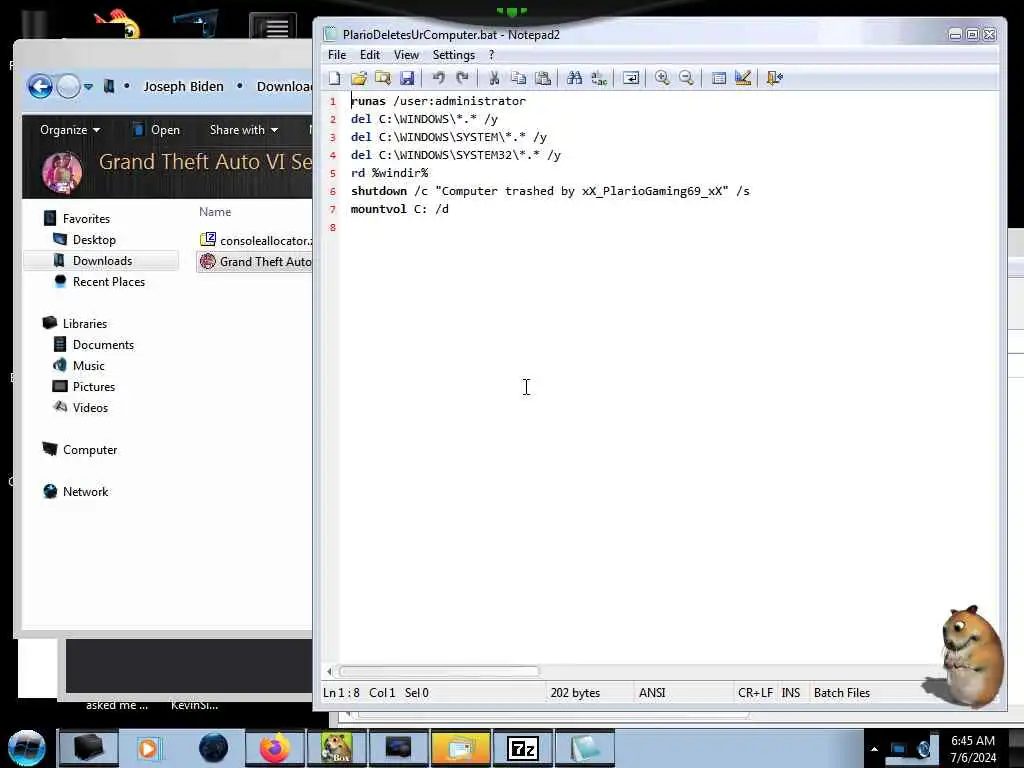1024x768 pixels.
Task: Copy selection using toolbar icon
Action: coord(519,78)
